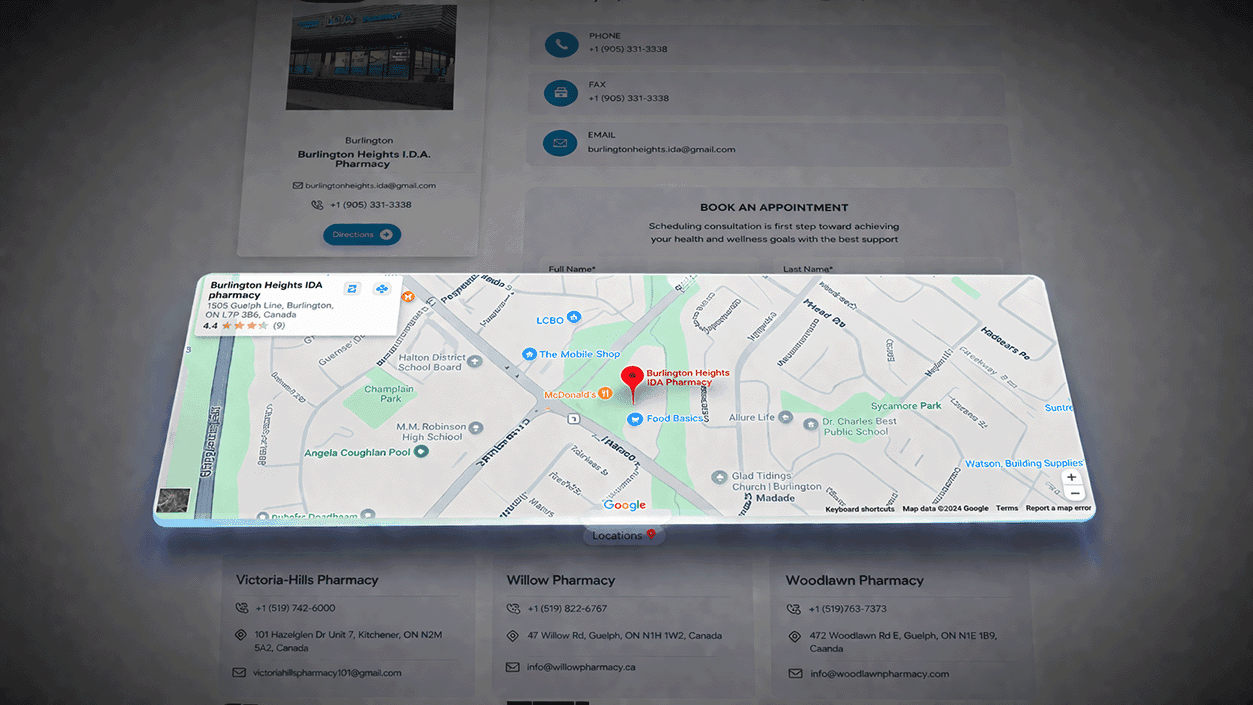
Task: Click the 472 Woodlawn Rd E address text
Action: (x=902, y=641)
